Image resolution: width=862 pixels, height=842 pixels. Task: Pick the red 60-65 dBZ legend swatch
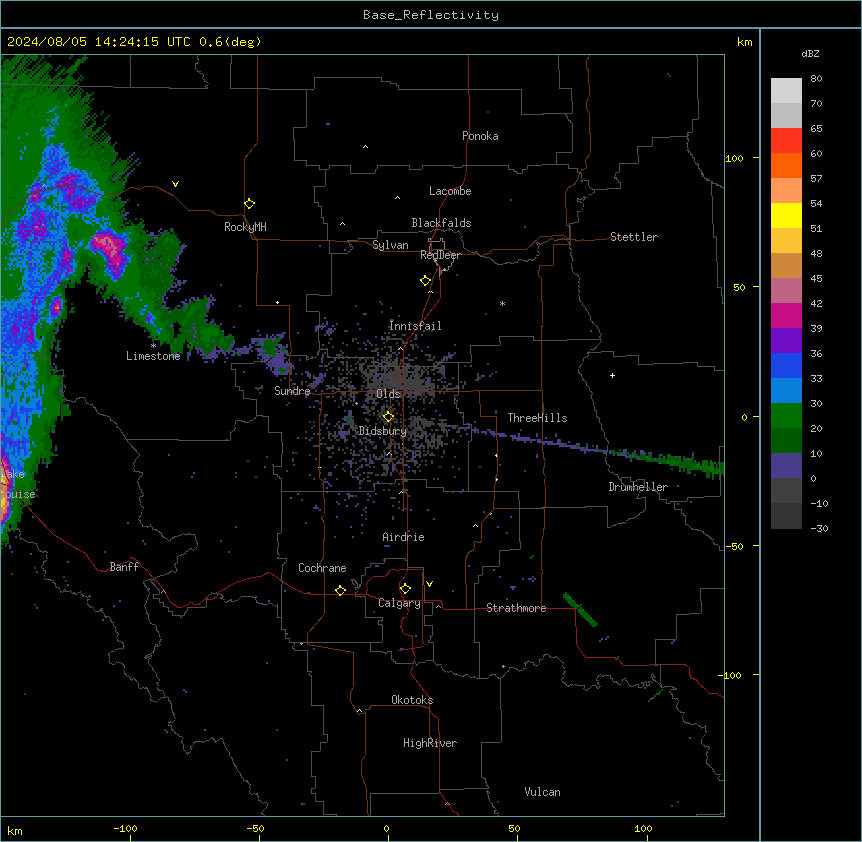coord(786,141)
